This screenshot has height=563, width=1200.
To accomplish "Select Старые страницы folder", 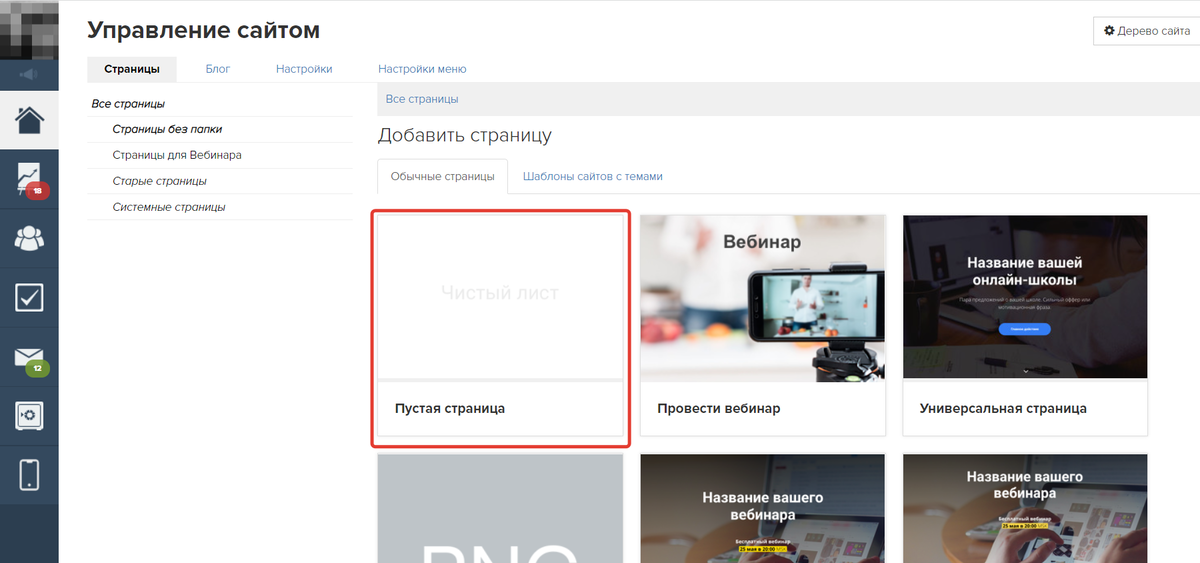I will click(160, 181).
